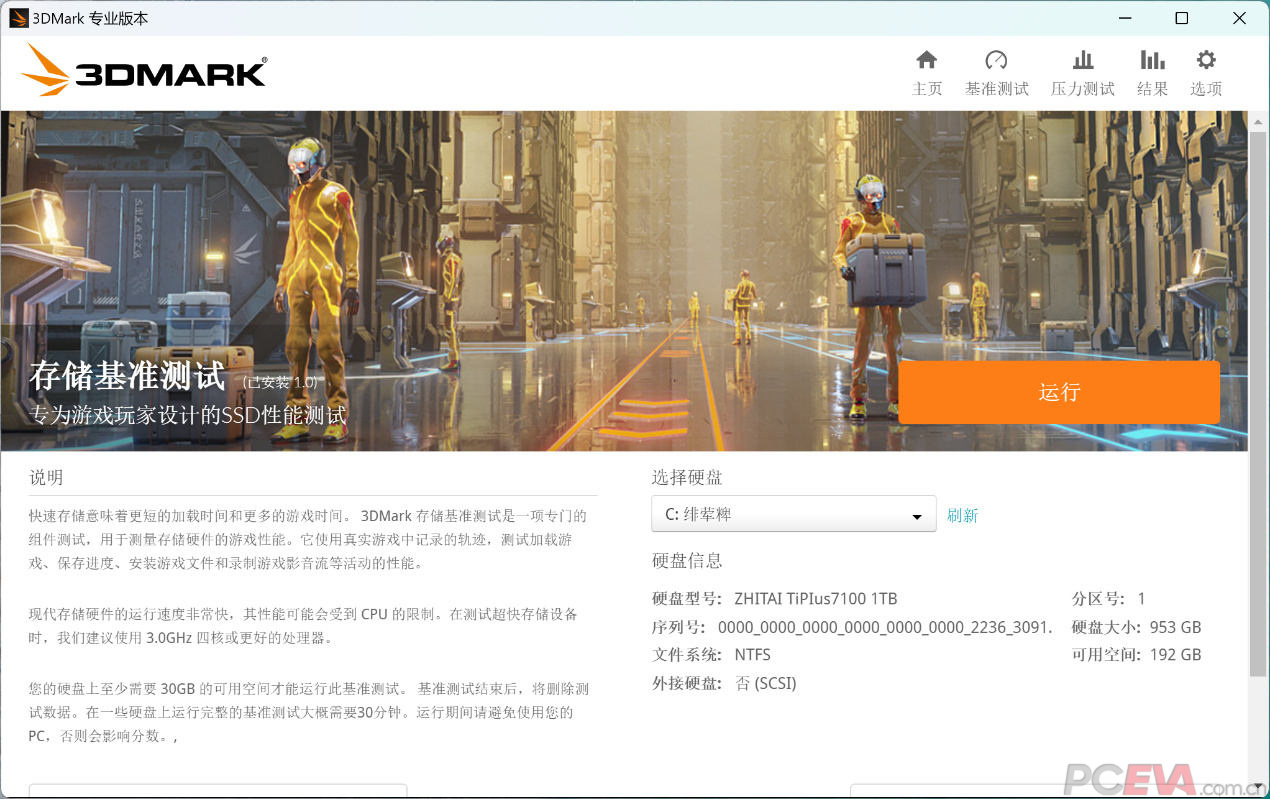
Task: Select the 序列号 serial number value
Action: click(x=886, y=628)
